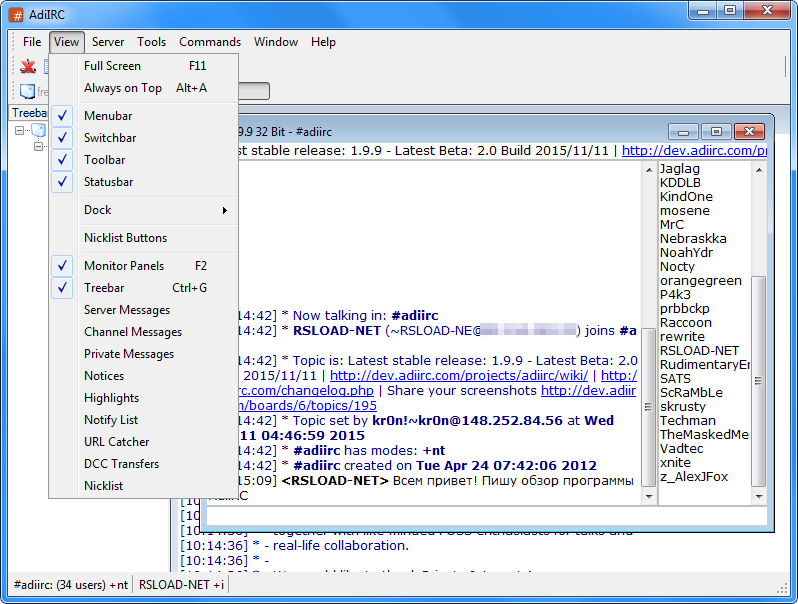798x604 pixels.
Task: Expand the Dock submenu
Action: tap(144, 210)
